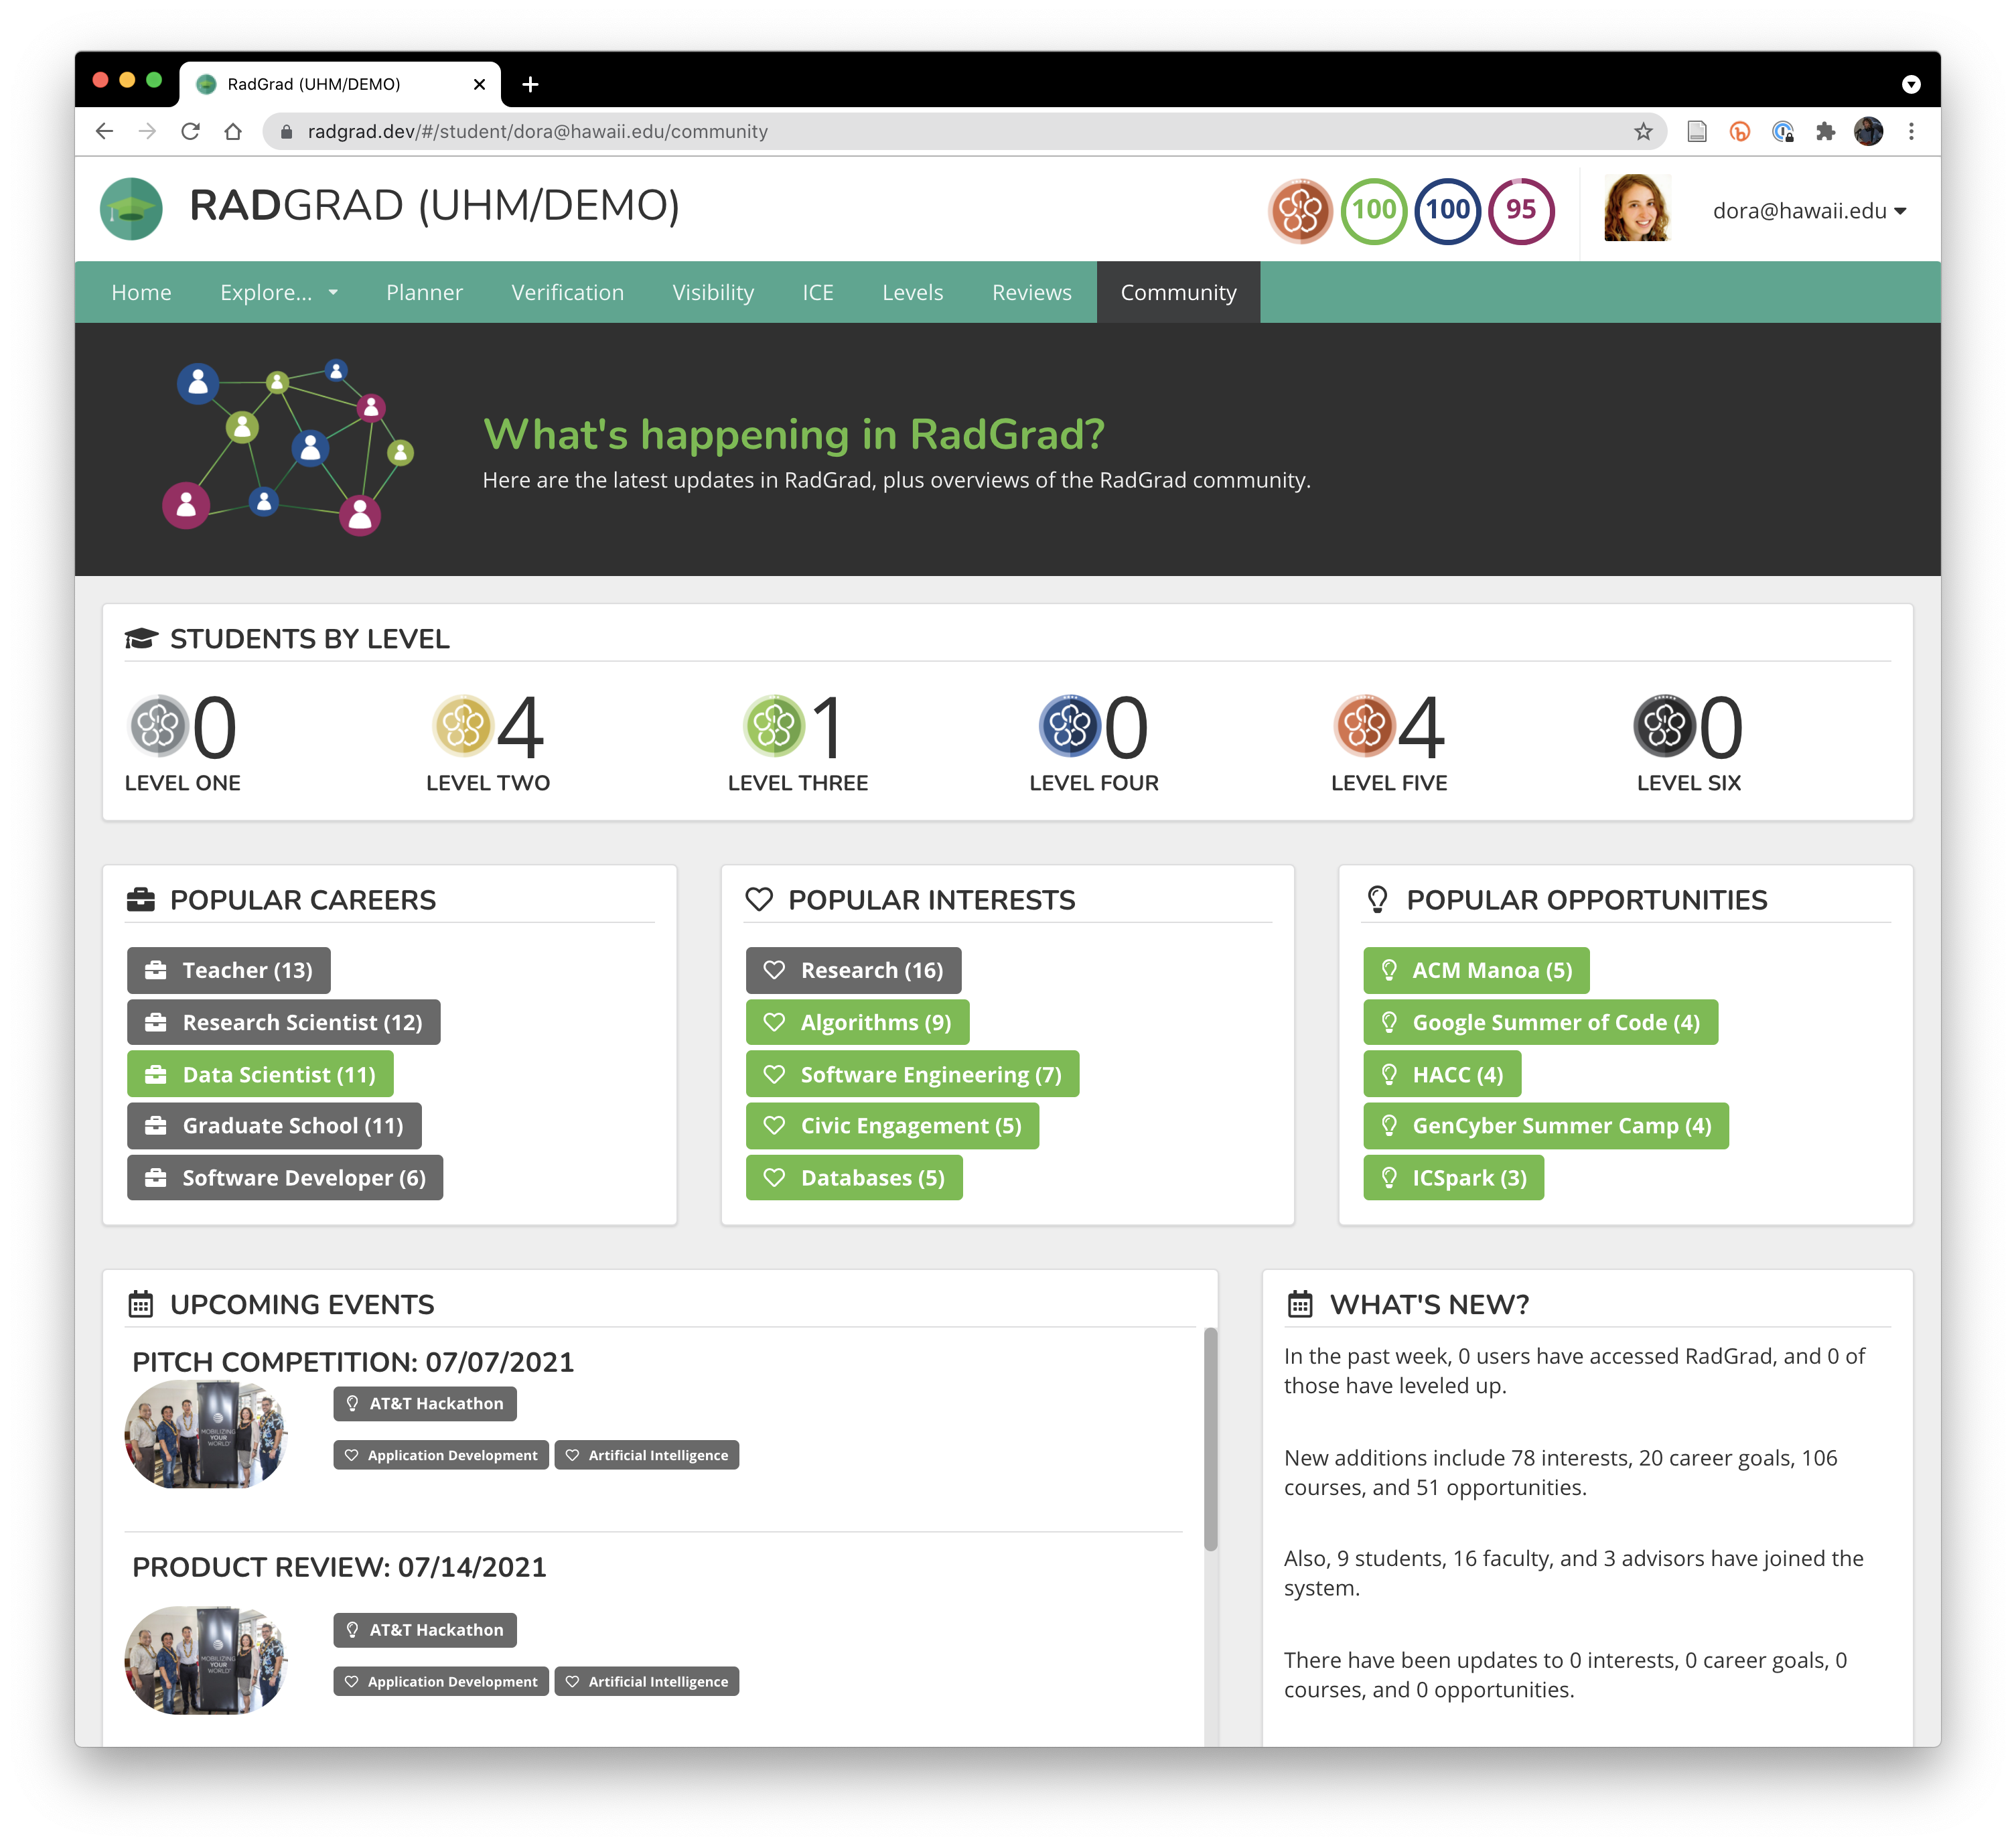Open Chrome's three-dot options menu
The height and width of the screenshot is (1846, 2016).
tap(1911, 131)
